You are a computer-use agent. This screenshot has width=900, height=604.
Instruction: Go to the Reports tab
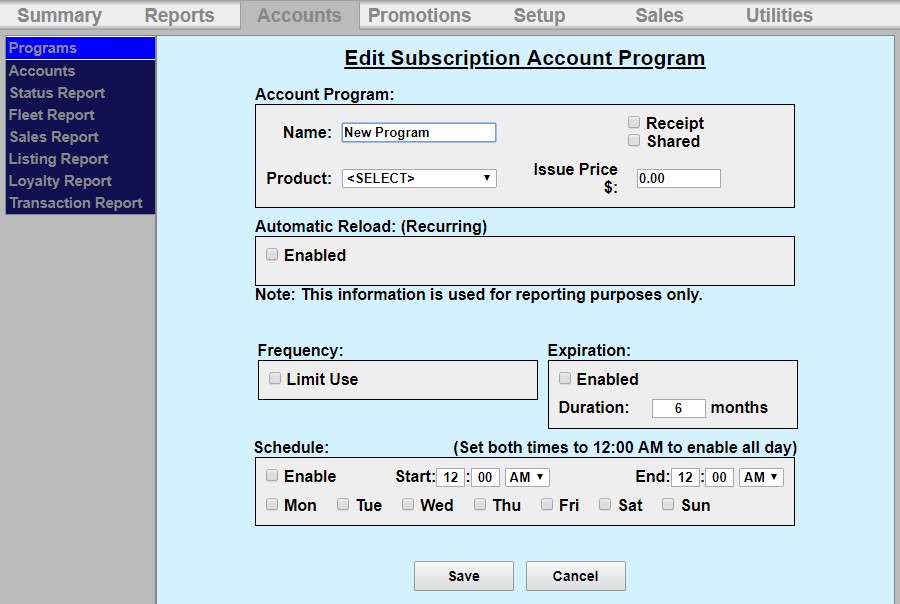[x=179, y=15]
